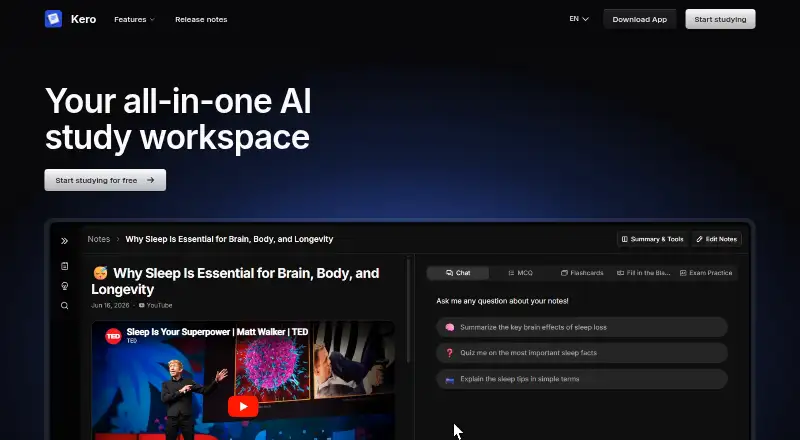The width and height of the screenshot is (800, 440).
Task: Expand the Features dropdown menu
Action: point(134,19)
